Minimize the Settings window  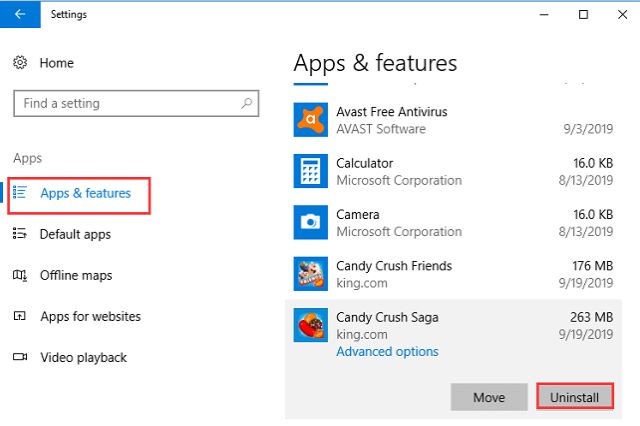(544, 15)
